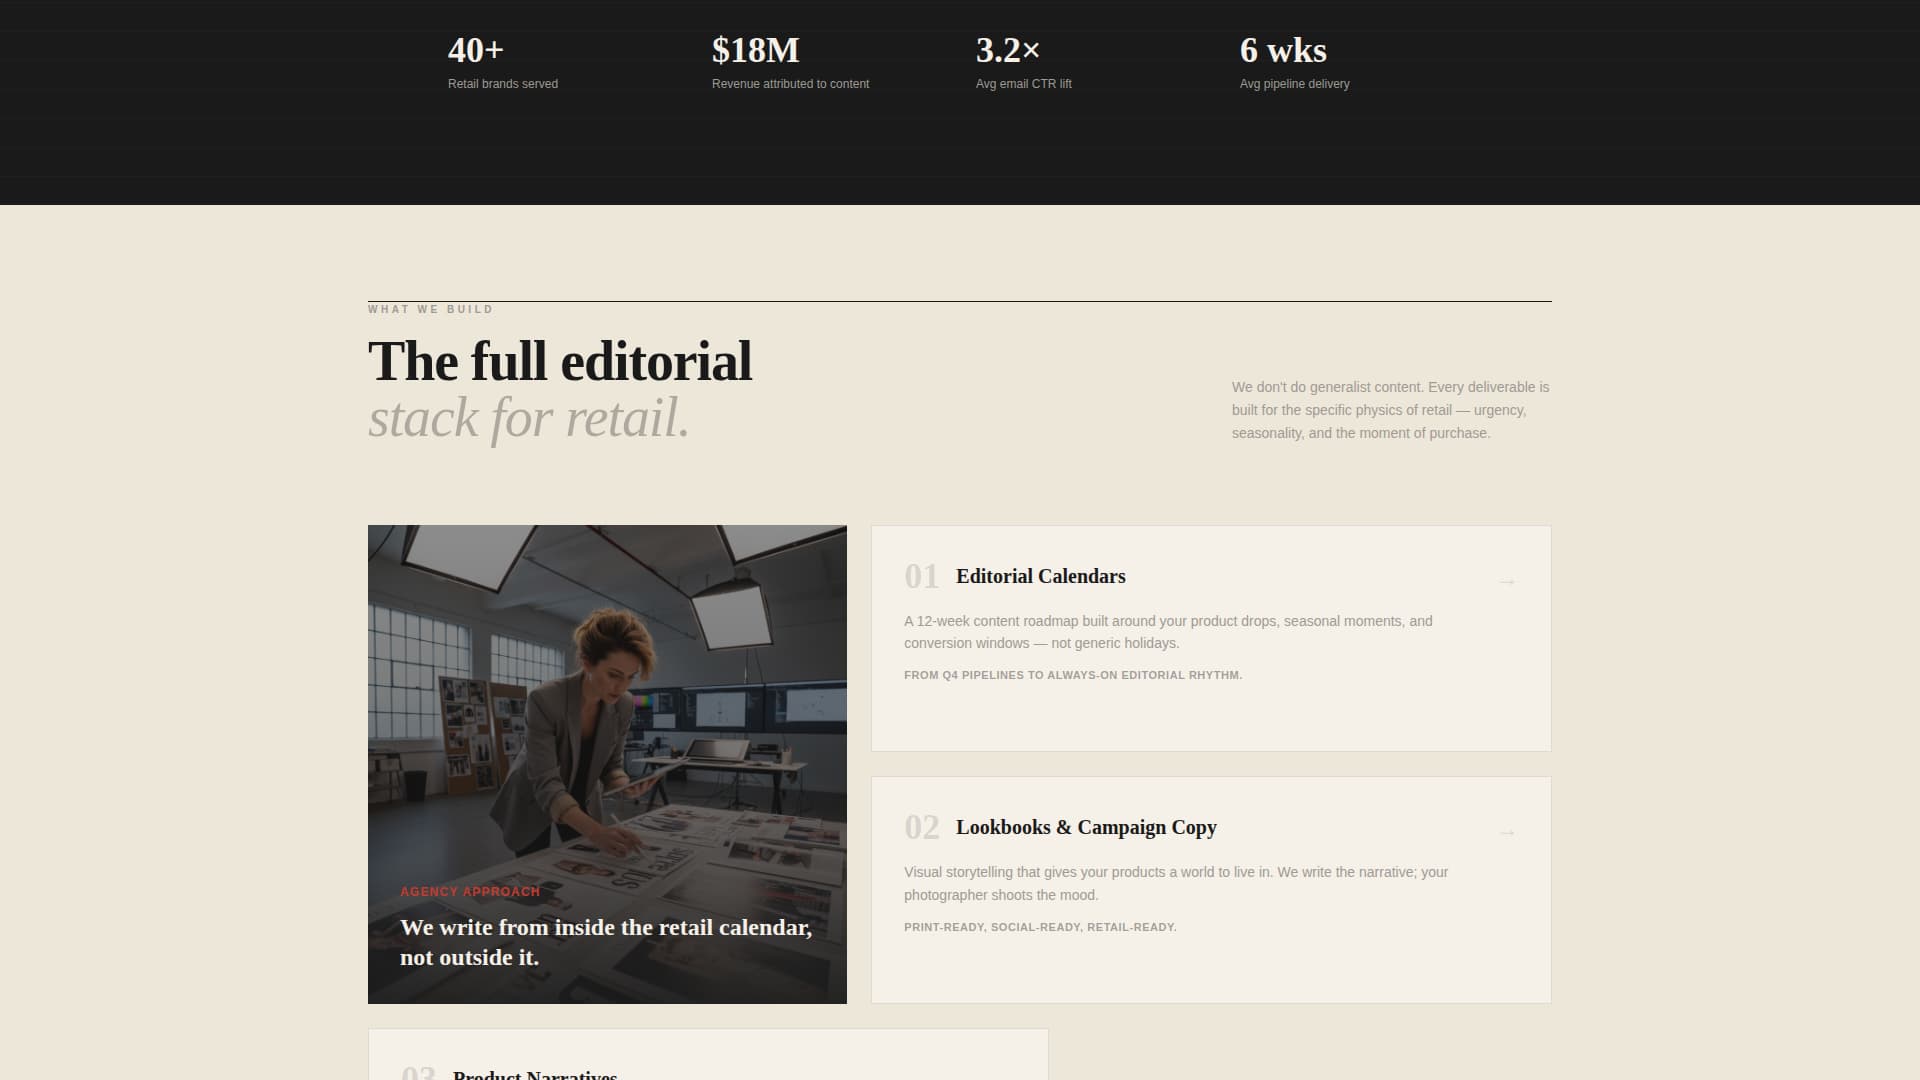This screenshot has width=1920, height=1080.
Task: Click 'Revenue attributed to content' label
Action: pos(790,84)
